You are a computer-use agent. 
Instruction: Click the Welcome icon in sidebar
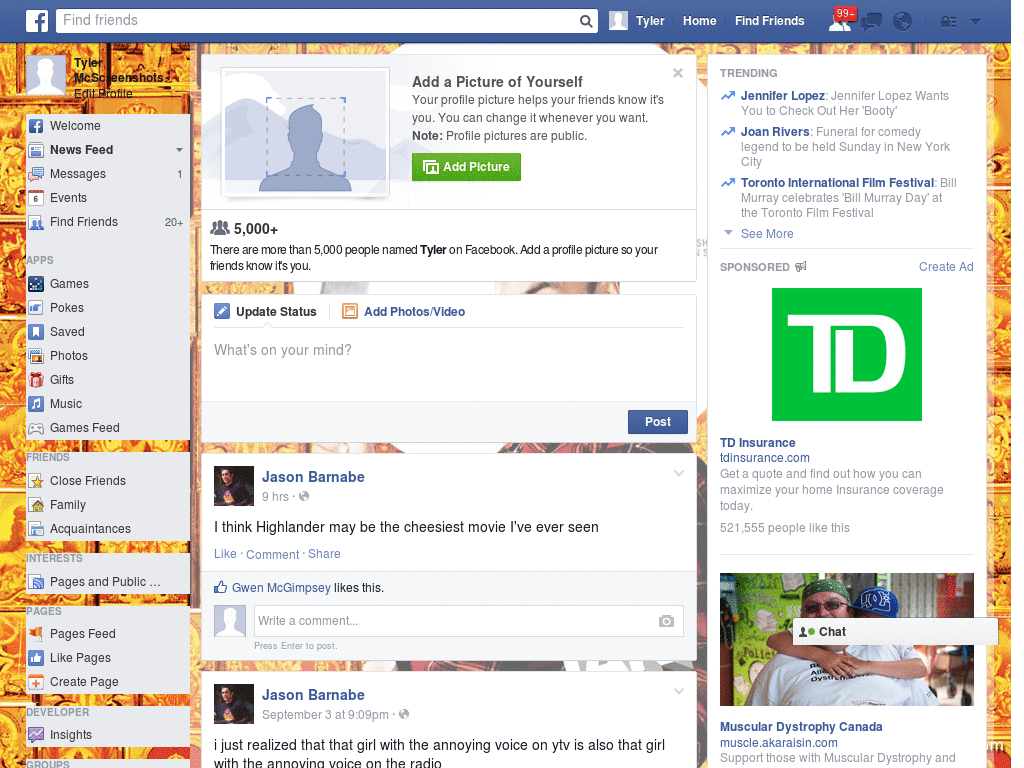pyautogui.click(x=36, y=126)
